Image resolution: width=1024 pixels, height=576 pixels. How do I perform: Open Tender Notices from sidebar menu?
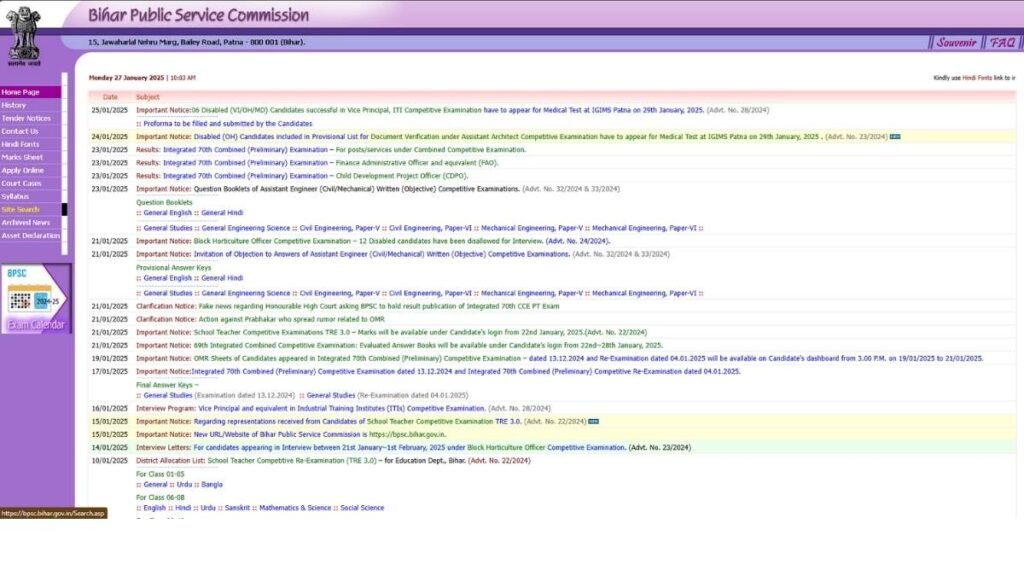coord(27,118)
